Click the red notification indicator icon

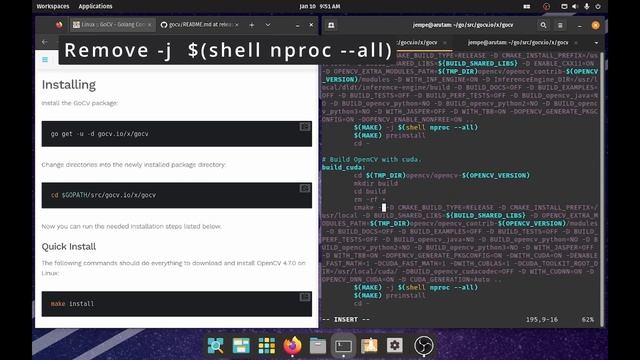[x=546, y=6]
